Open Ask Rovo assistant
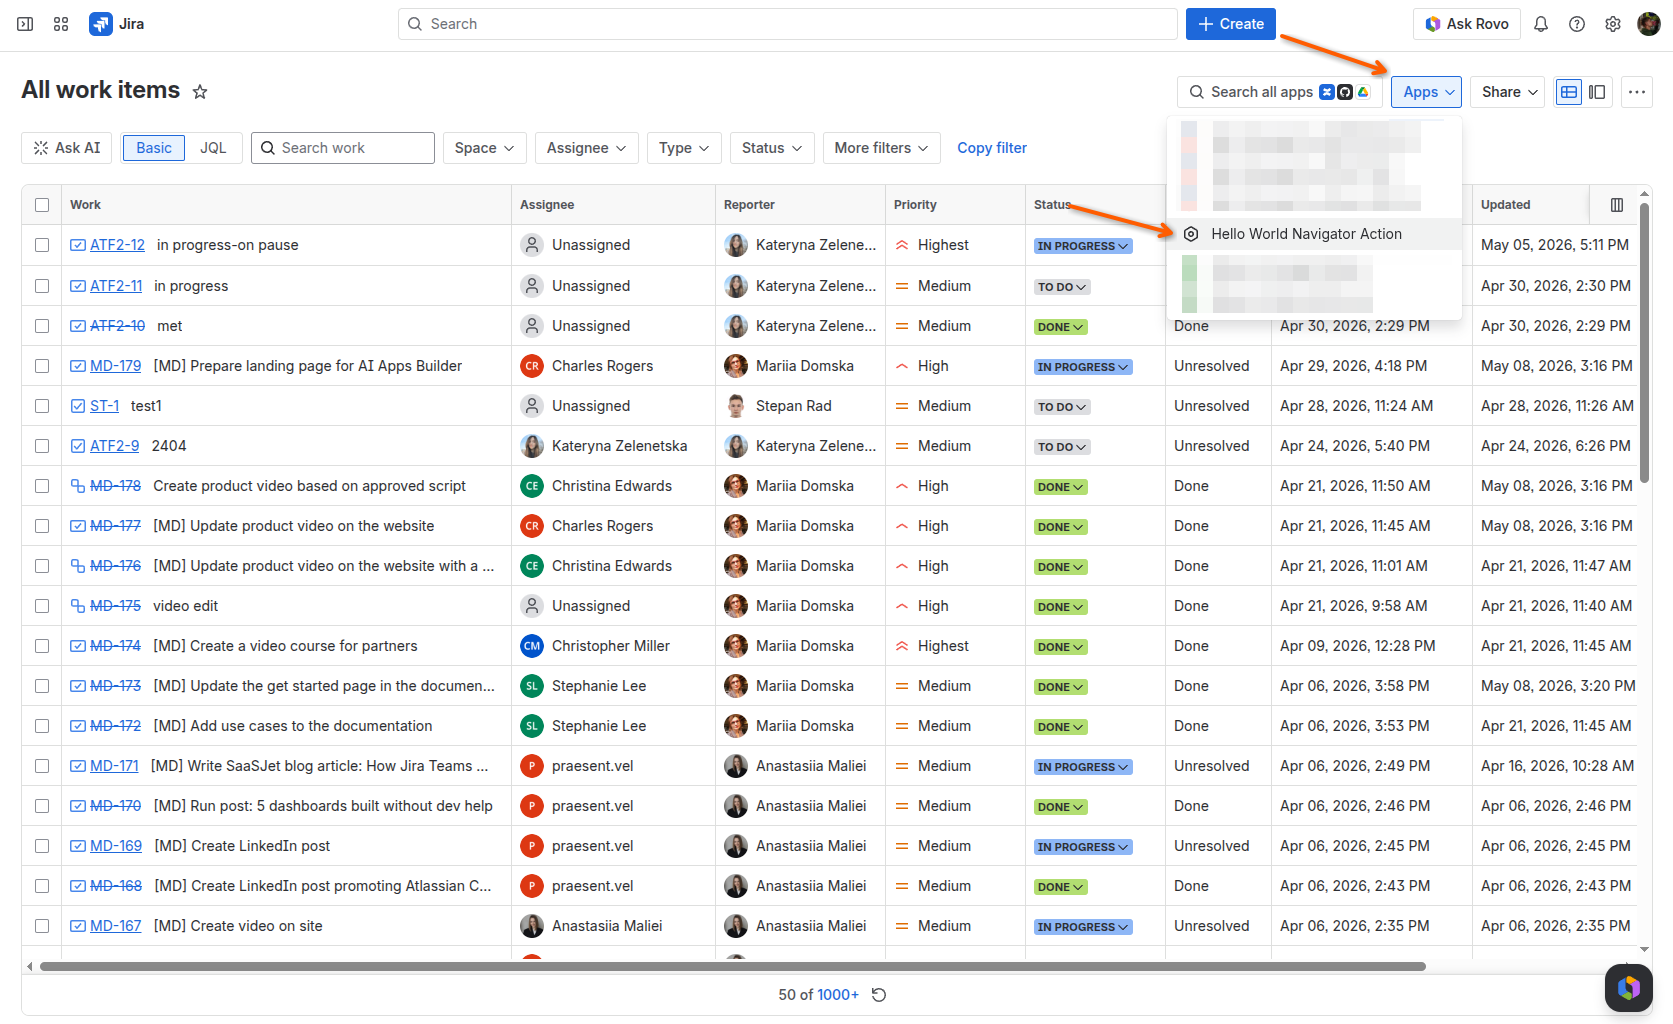The width and height of the screenshot is (1673, 1024). (1467, 24)
